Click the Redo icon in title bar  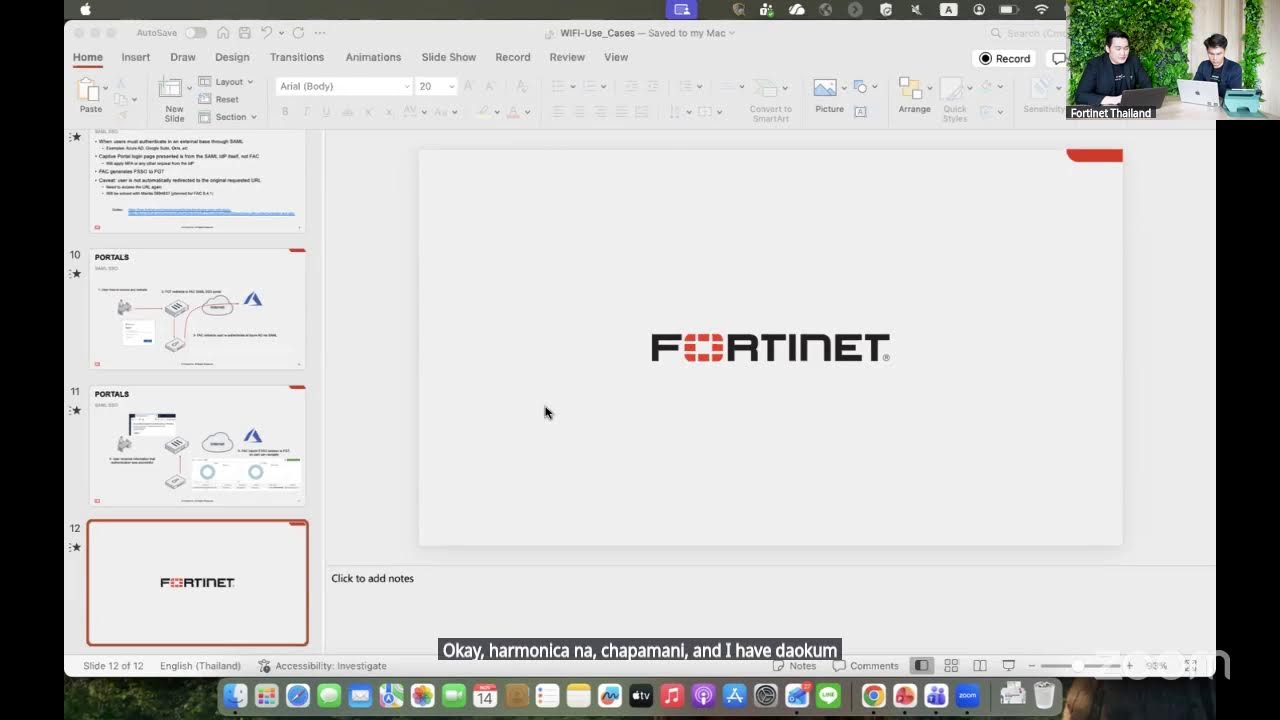point(298,33)
